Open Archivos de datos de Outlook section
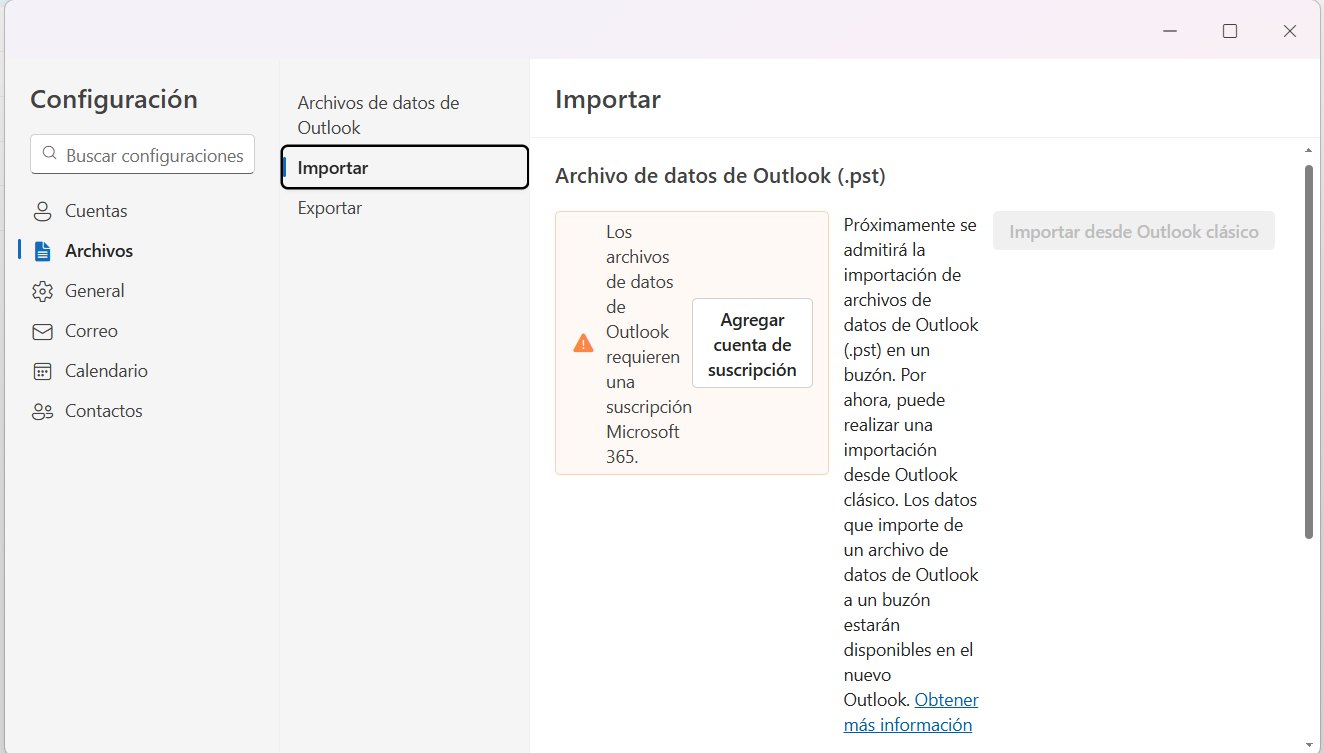The image size is (1324, 753). pos(378,114)
